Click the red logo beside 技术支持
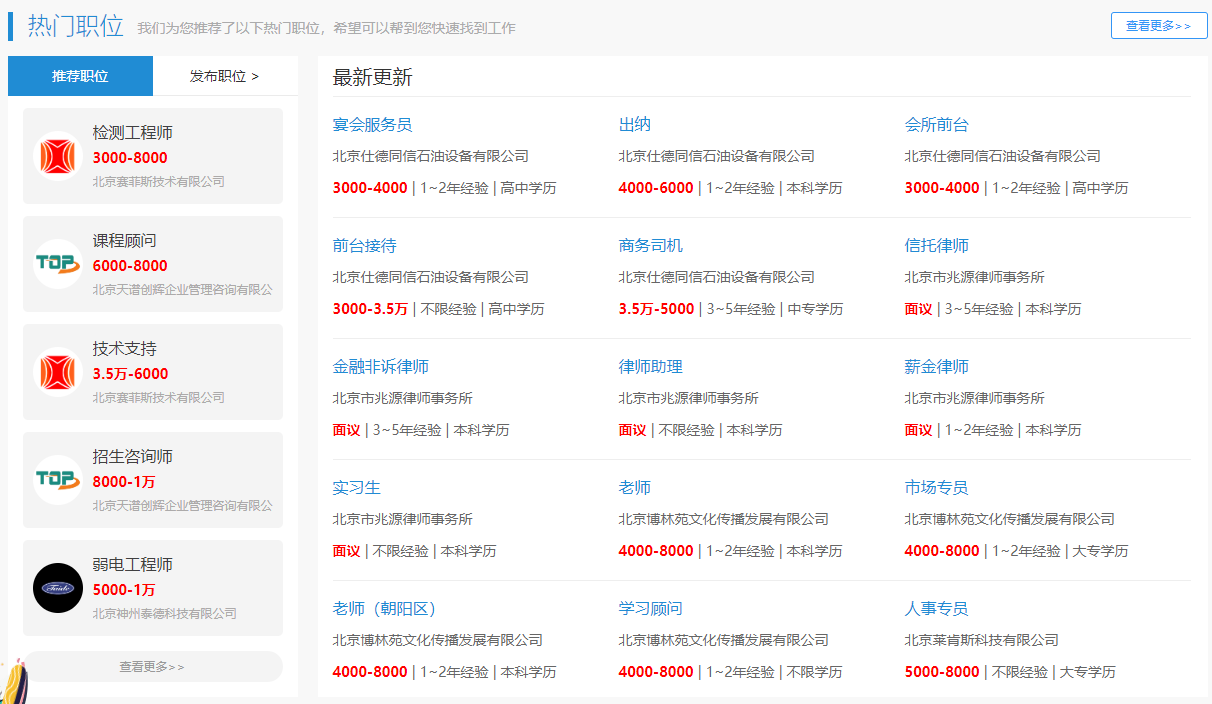The width and height of the screenshot is (1212, 704). click(58, 372)
